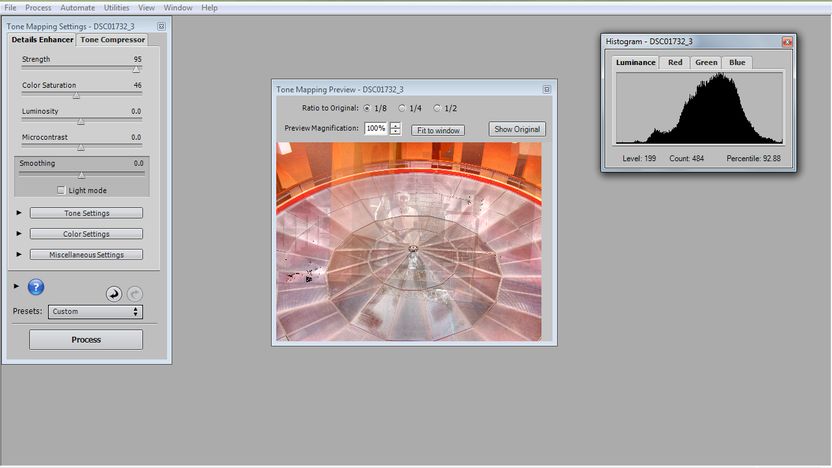
Task: Click the Count: 484 readout
Action: (x=686, y=158)
